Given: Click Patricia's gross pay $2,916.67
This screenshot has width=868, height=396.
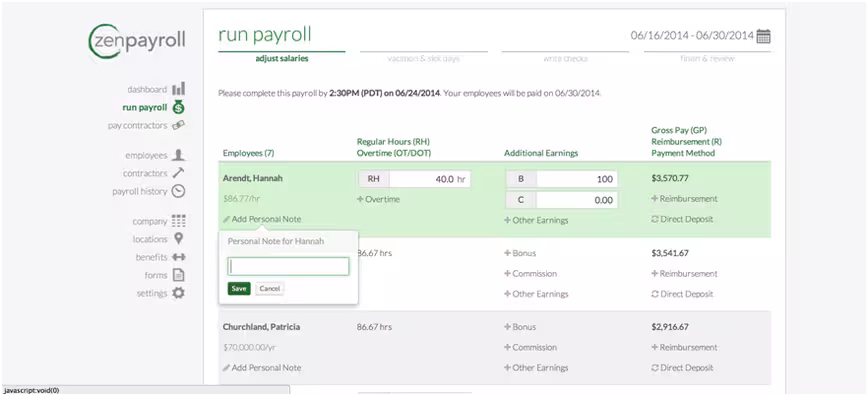Looking at the screenshot, I should point(670,327).
